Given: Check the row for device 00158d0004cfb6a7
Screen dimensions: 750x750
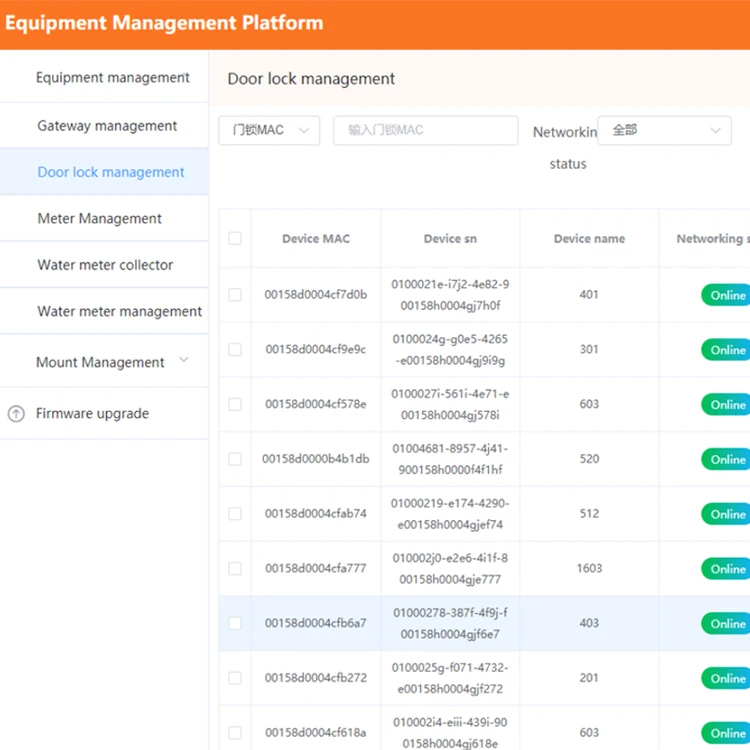Looking at the screenshot, I should [x=235, y=623].
